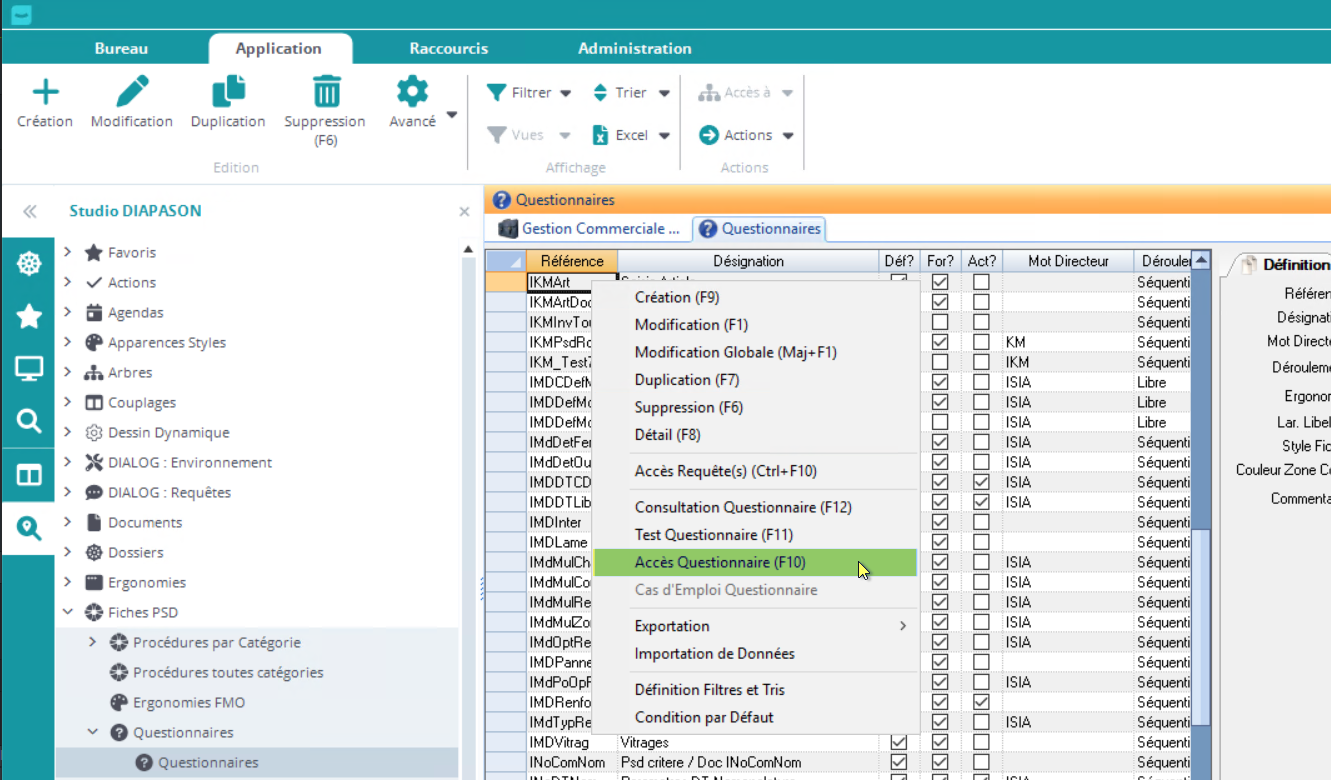Open the Filtrer dropdown
This screenshot has height=780, width=1331.
529,93
